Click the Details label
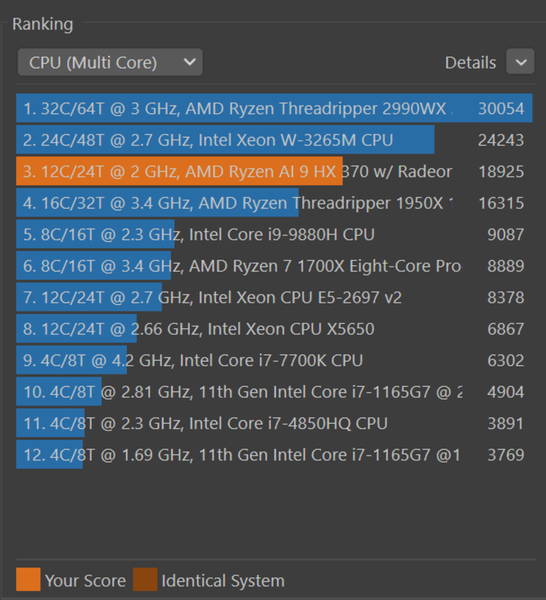Viewport: 546px width, 600px height. click(x=470, y=63)
